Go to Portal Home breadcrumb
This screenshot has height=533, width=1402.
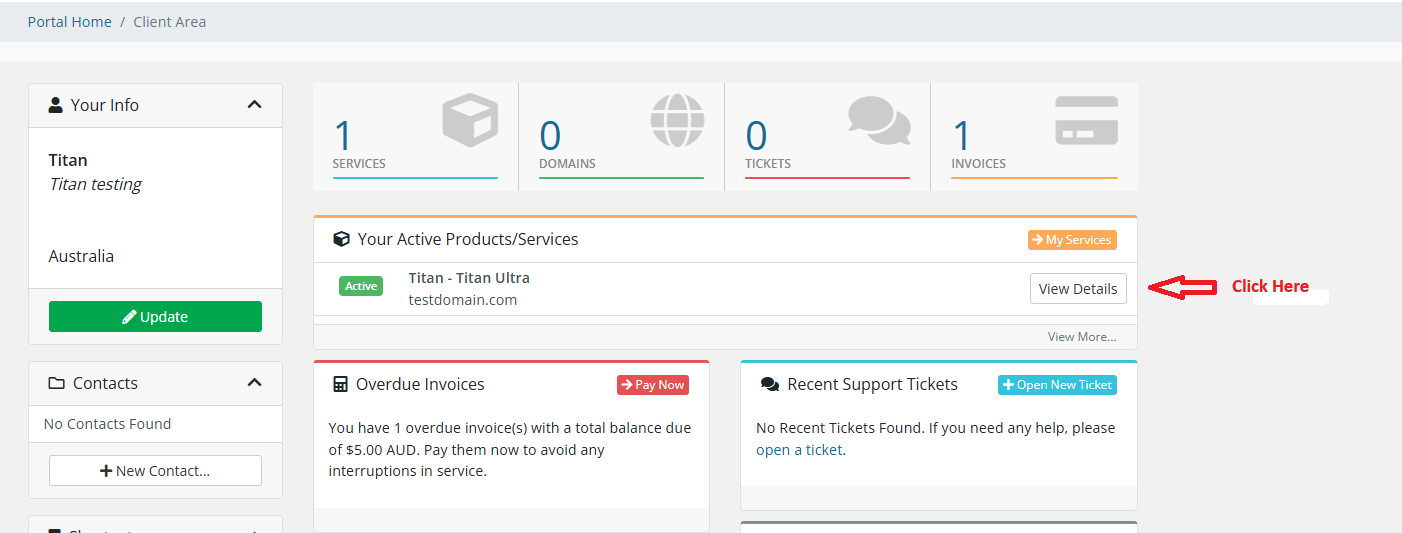coord(69,22)
